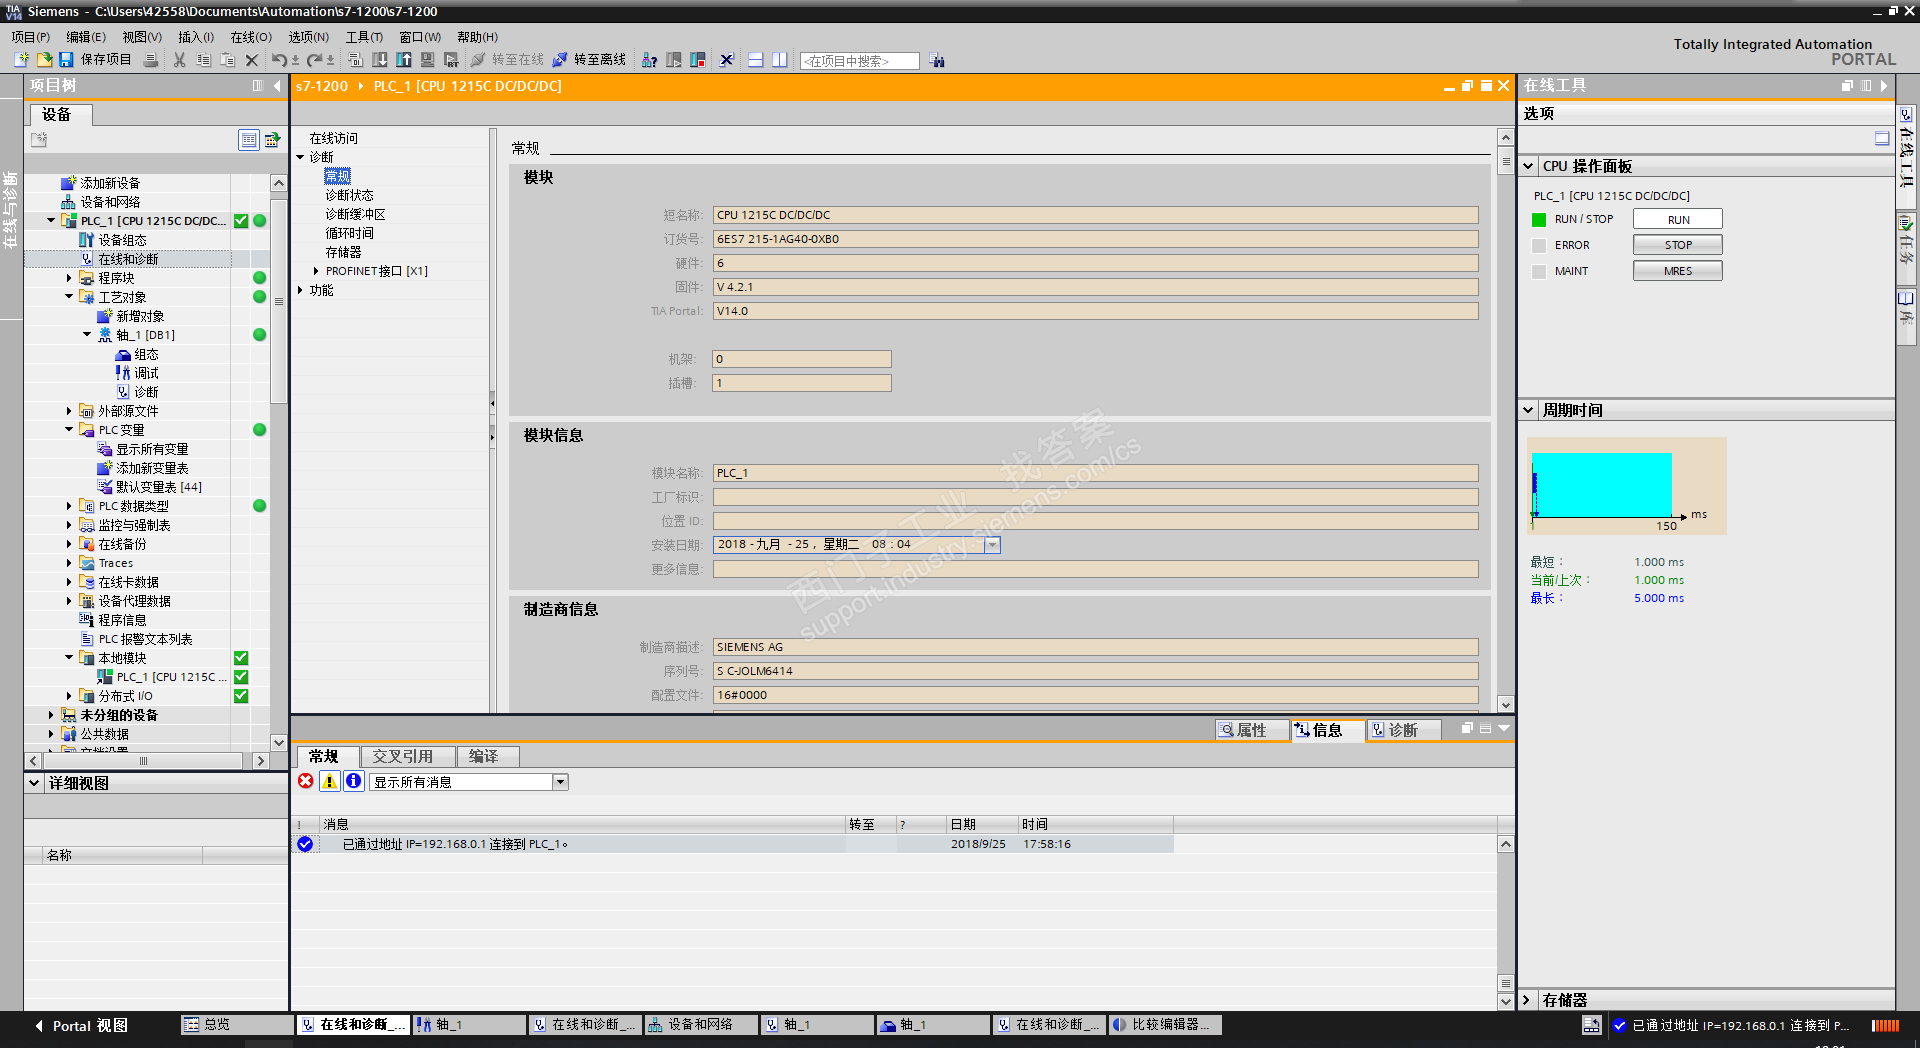Click the cut scissors icon
This screenshot has height=1048, width=1920.
click(179, 60)
